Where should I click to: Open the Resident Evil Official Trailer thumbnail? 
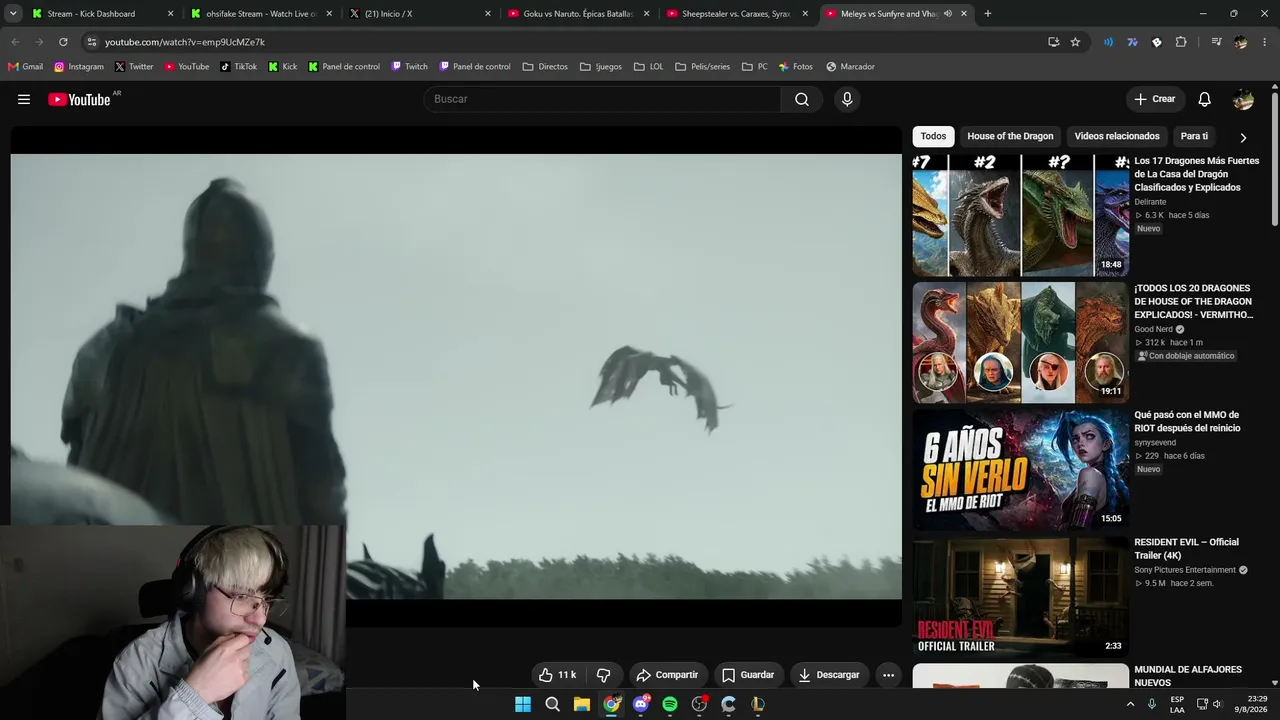tap(1020, 596)
